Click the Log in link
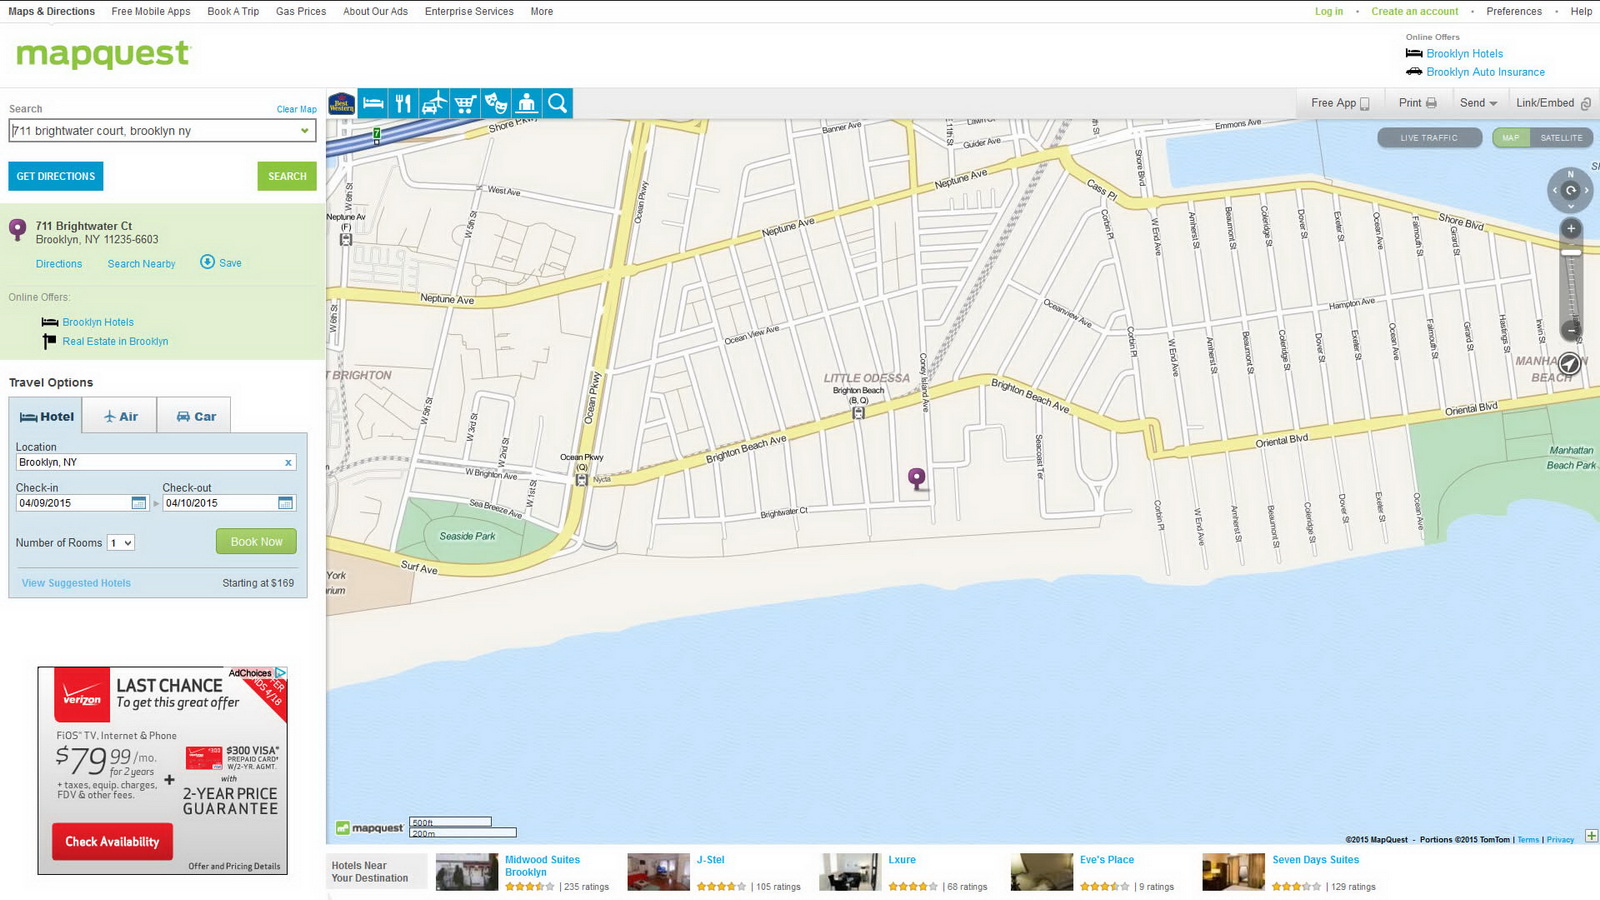The width and height of the screenshot is (1600, 900). [1329, 11]
